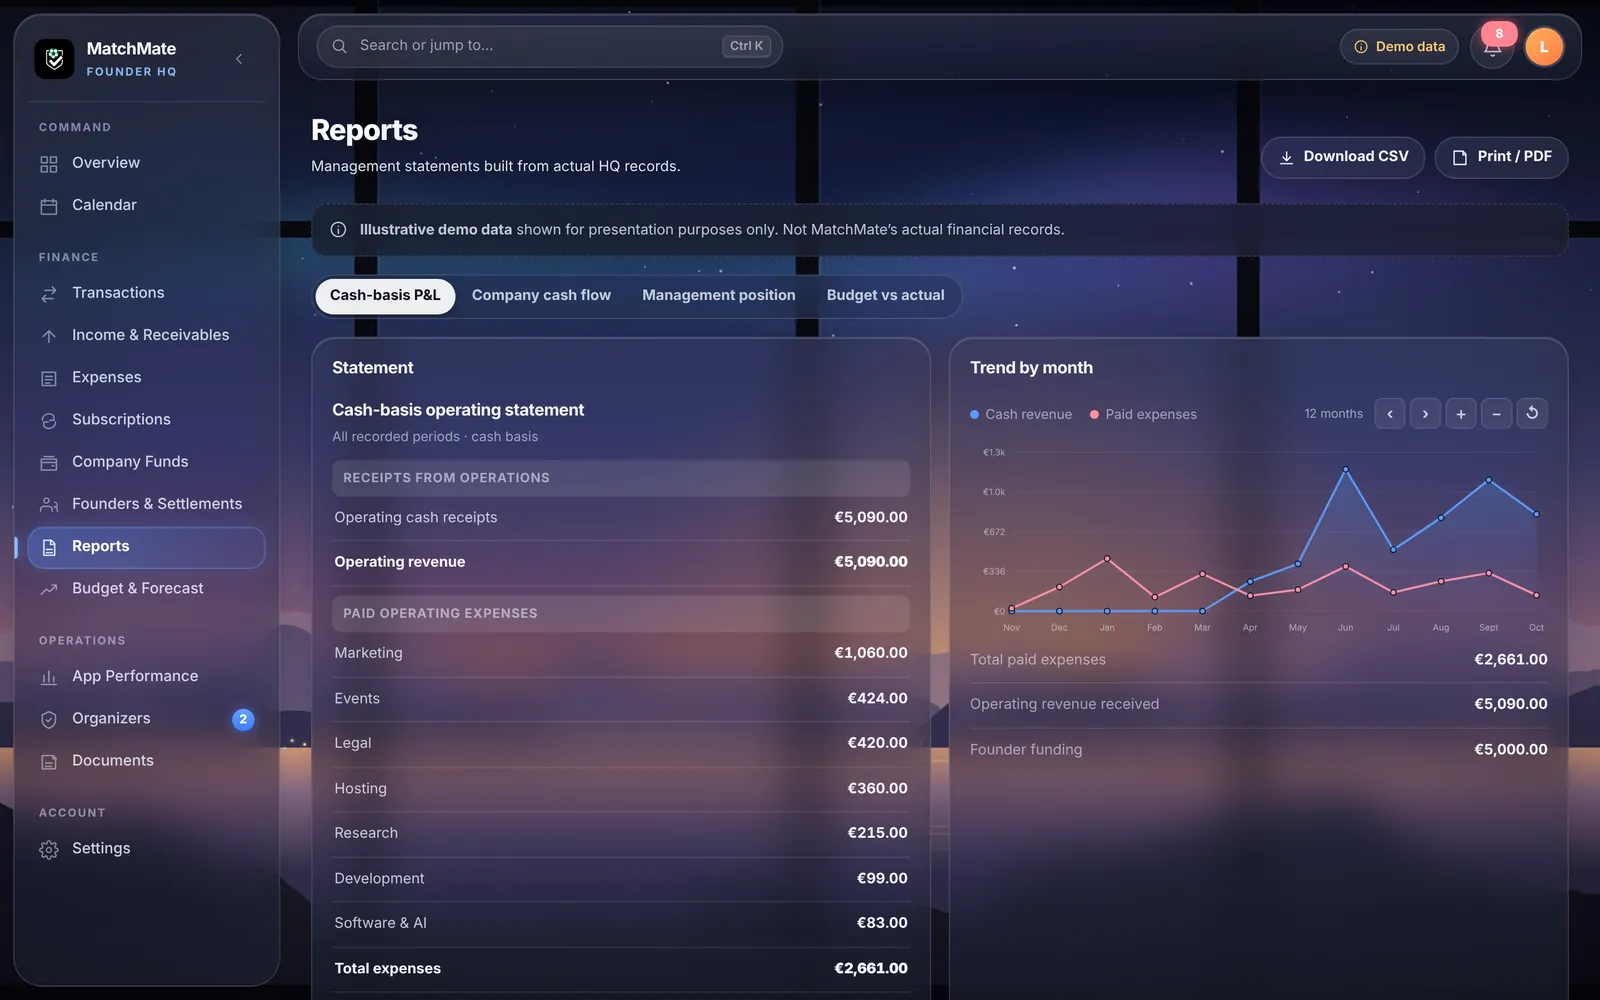
Task: Click the Jun cash revenue peak point
Action: [x=1345, y=469]
